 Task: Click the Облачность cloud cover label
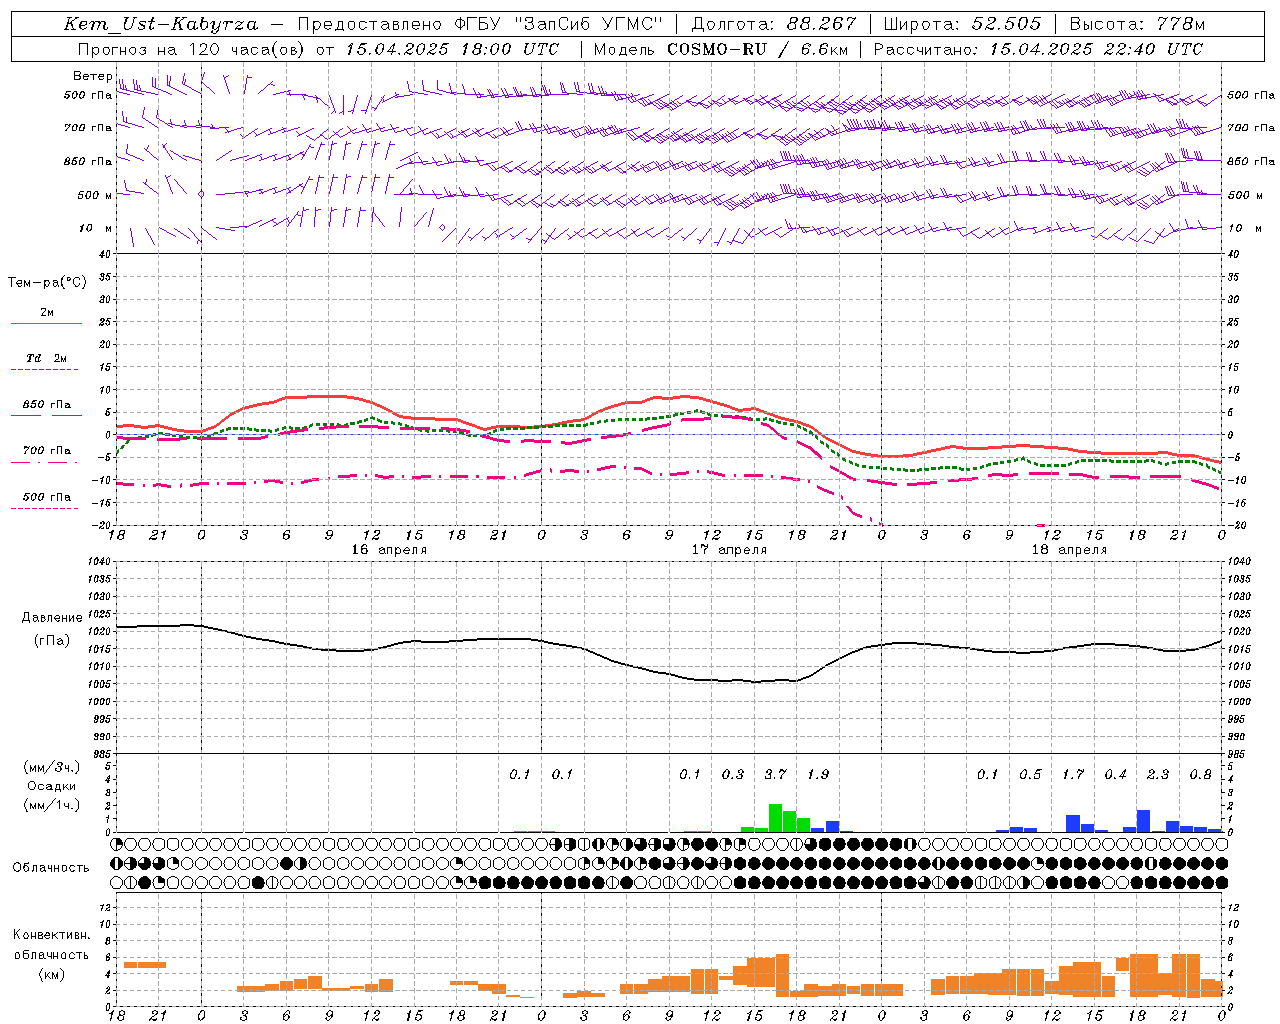pyautogui.click(x=51, y=867)
